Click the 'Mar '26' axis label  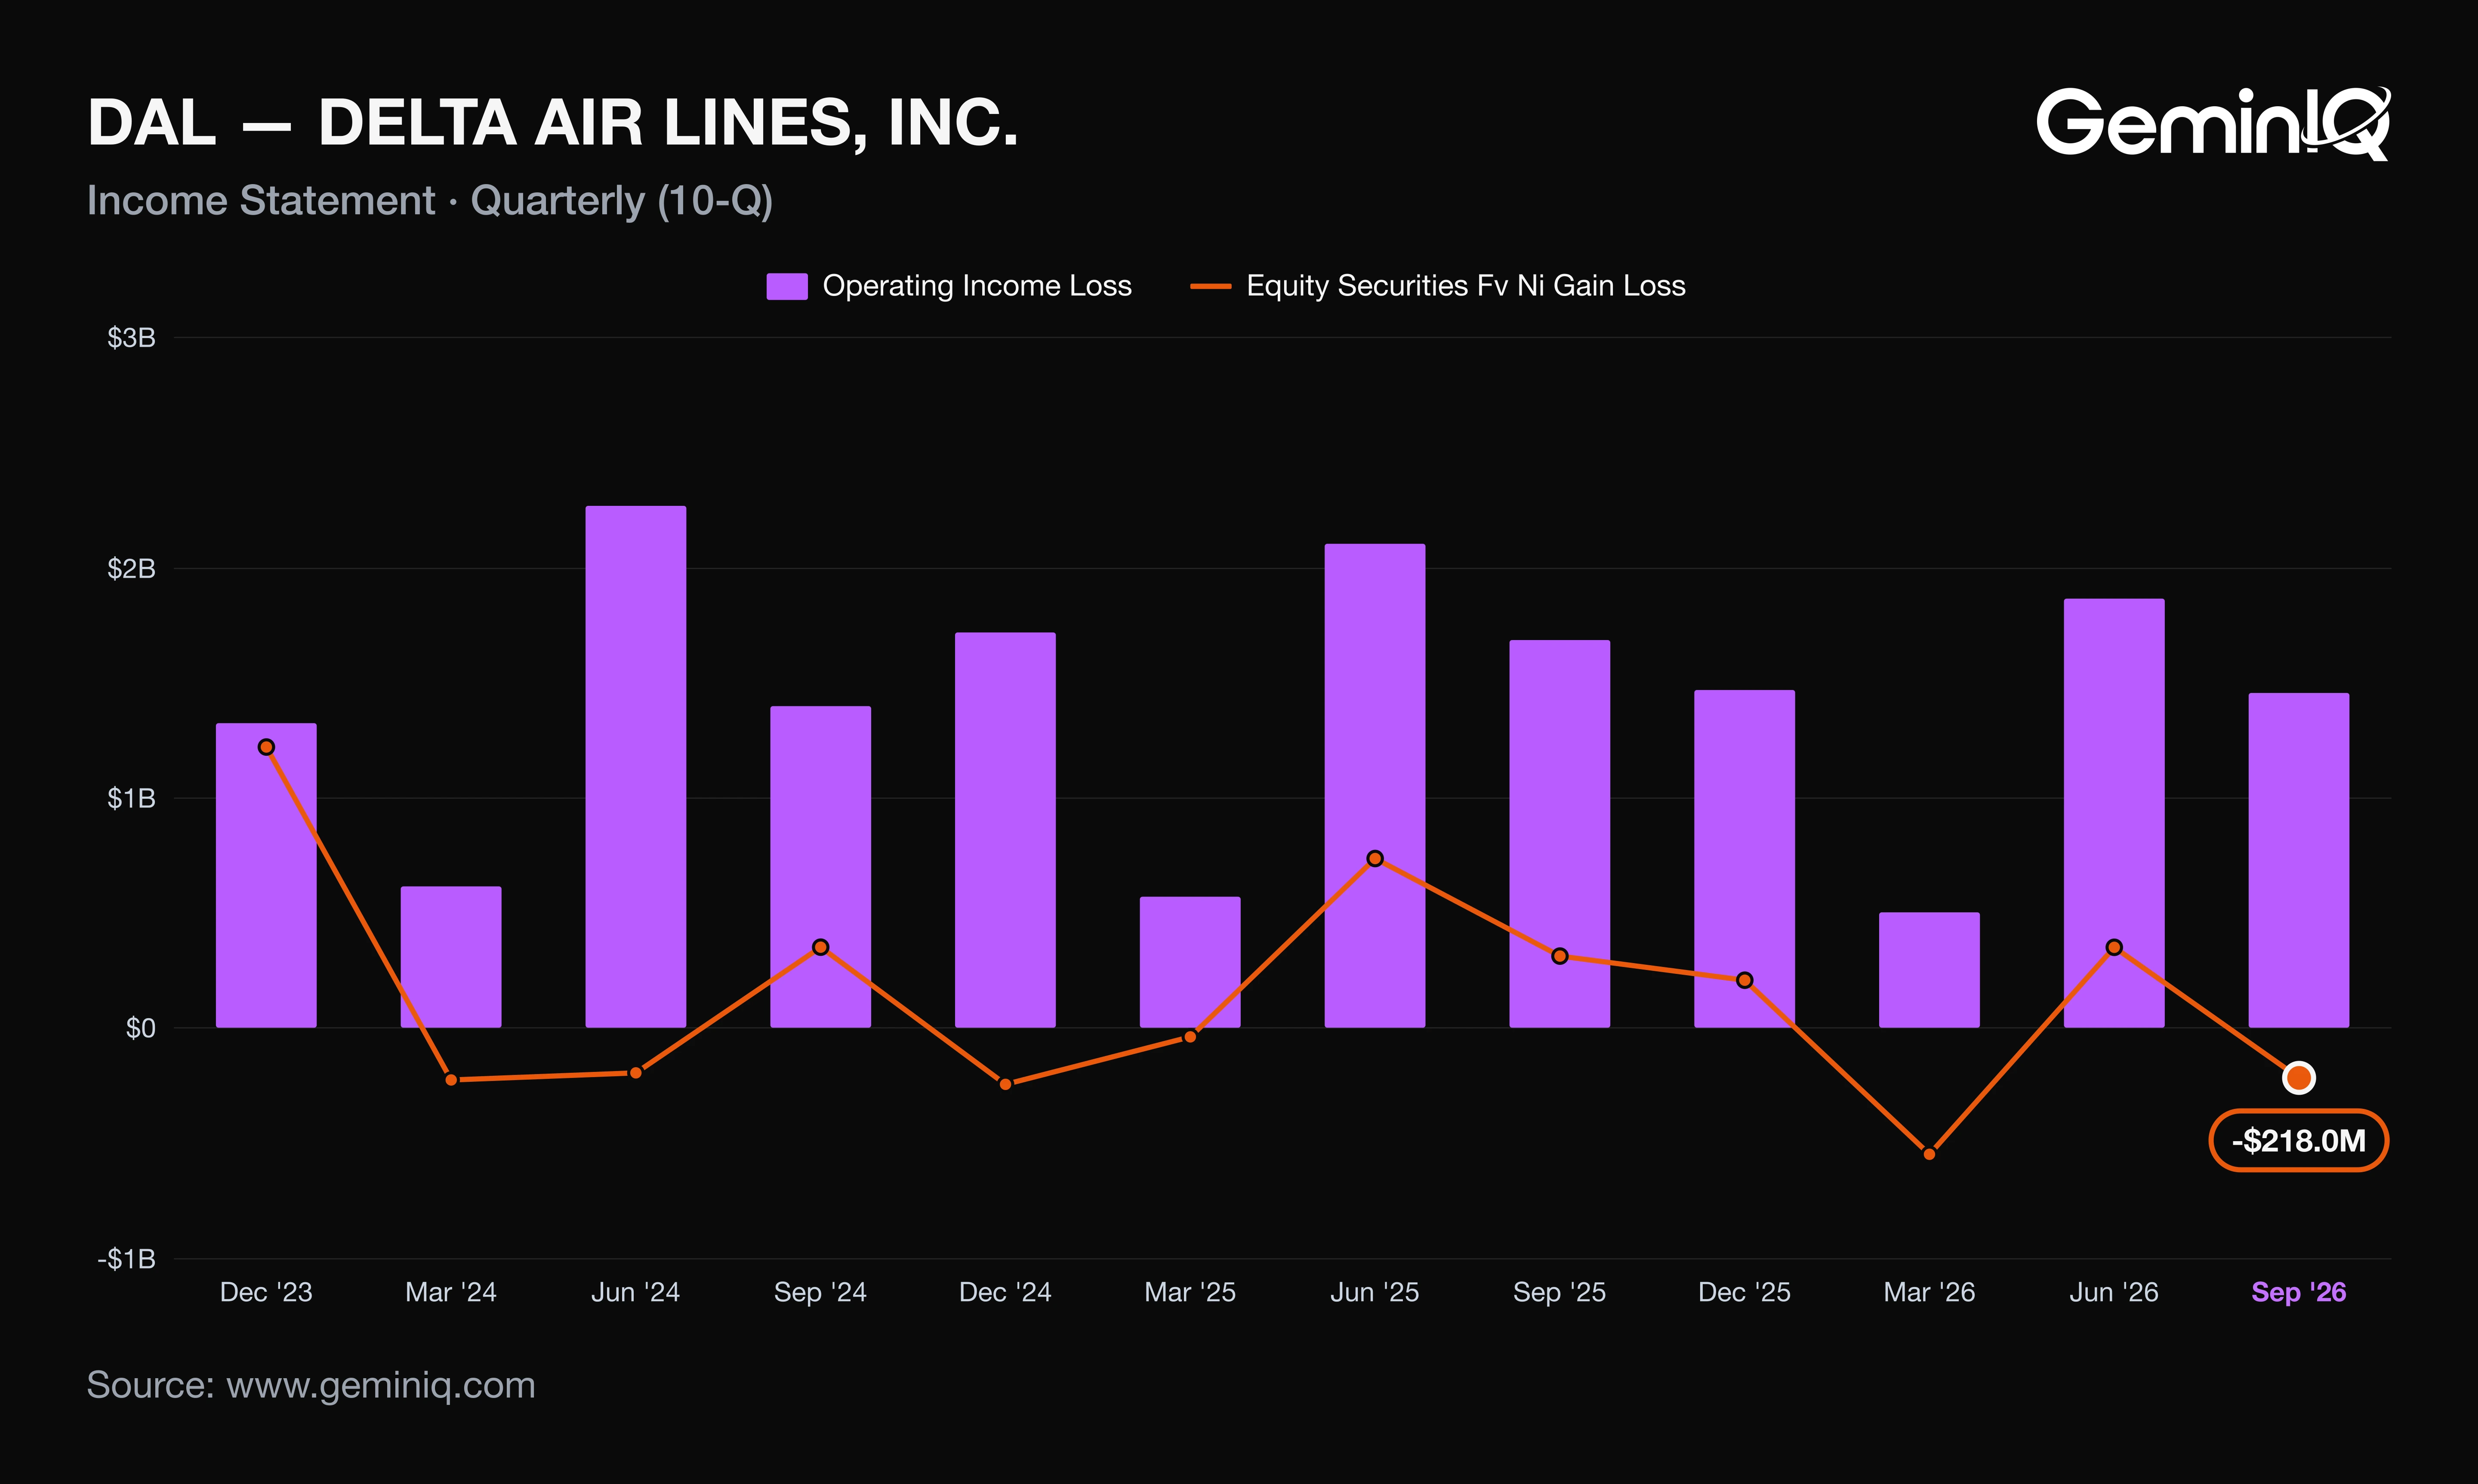1929,1292
